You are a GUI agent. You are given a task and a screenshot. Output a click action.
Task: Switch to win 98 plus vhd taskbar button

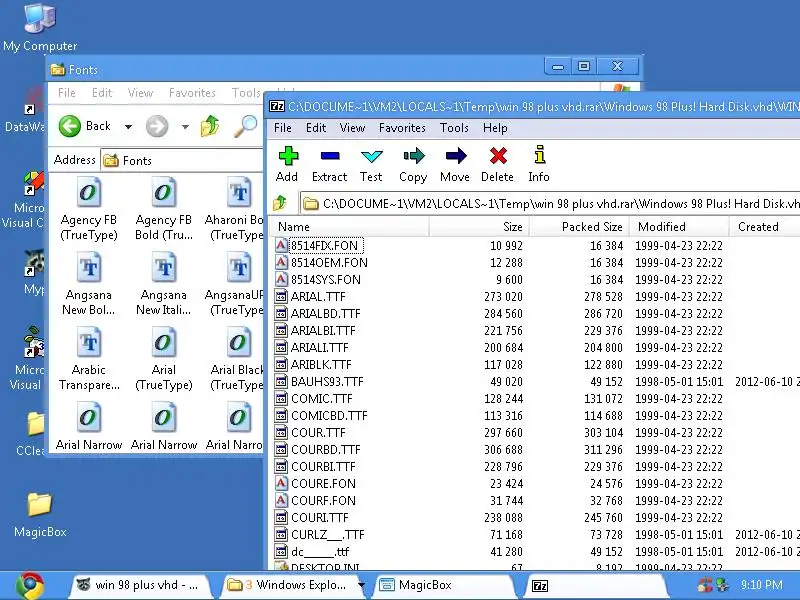138,585
